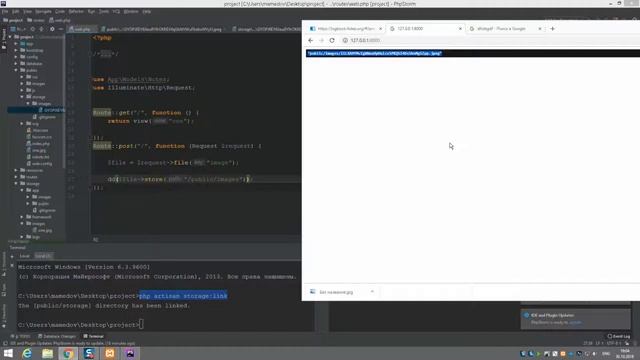Hide the project tool window with minus icon

click(60, 29)
